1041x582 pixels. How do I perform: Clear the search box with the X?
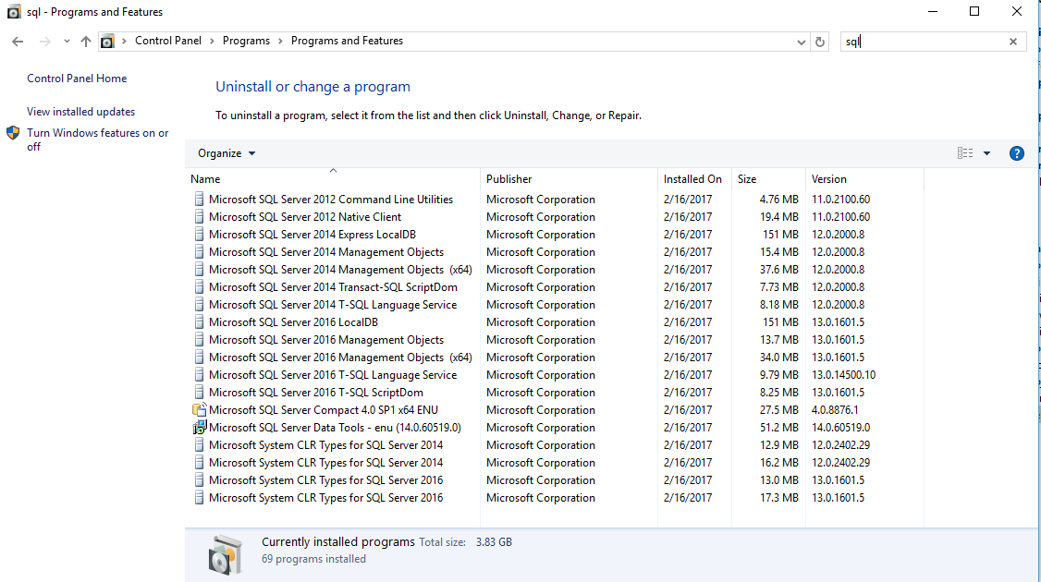click(x=1013, y=42)
